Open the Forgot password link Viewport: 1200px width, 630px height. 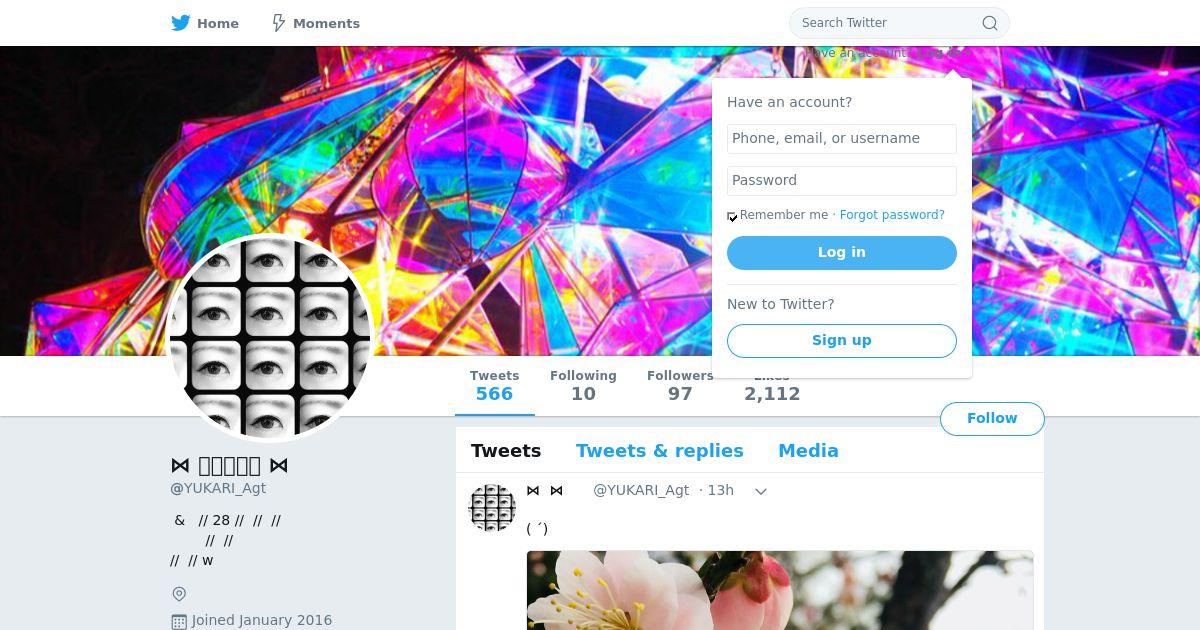[x=892, y=215]
